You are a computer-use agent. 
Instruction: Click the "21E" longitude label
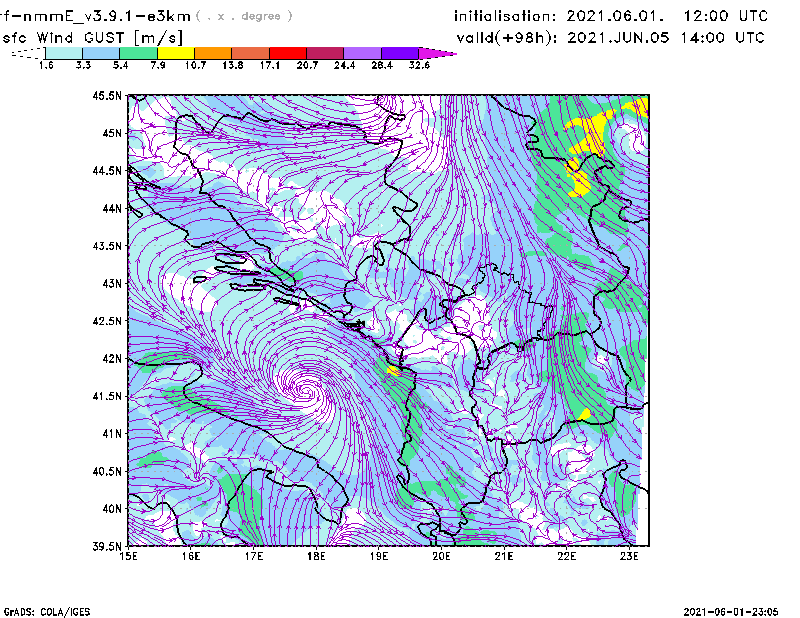(x=504, y=556)
